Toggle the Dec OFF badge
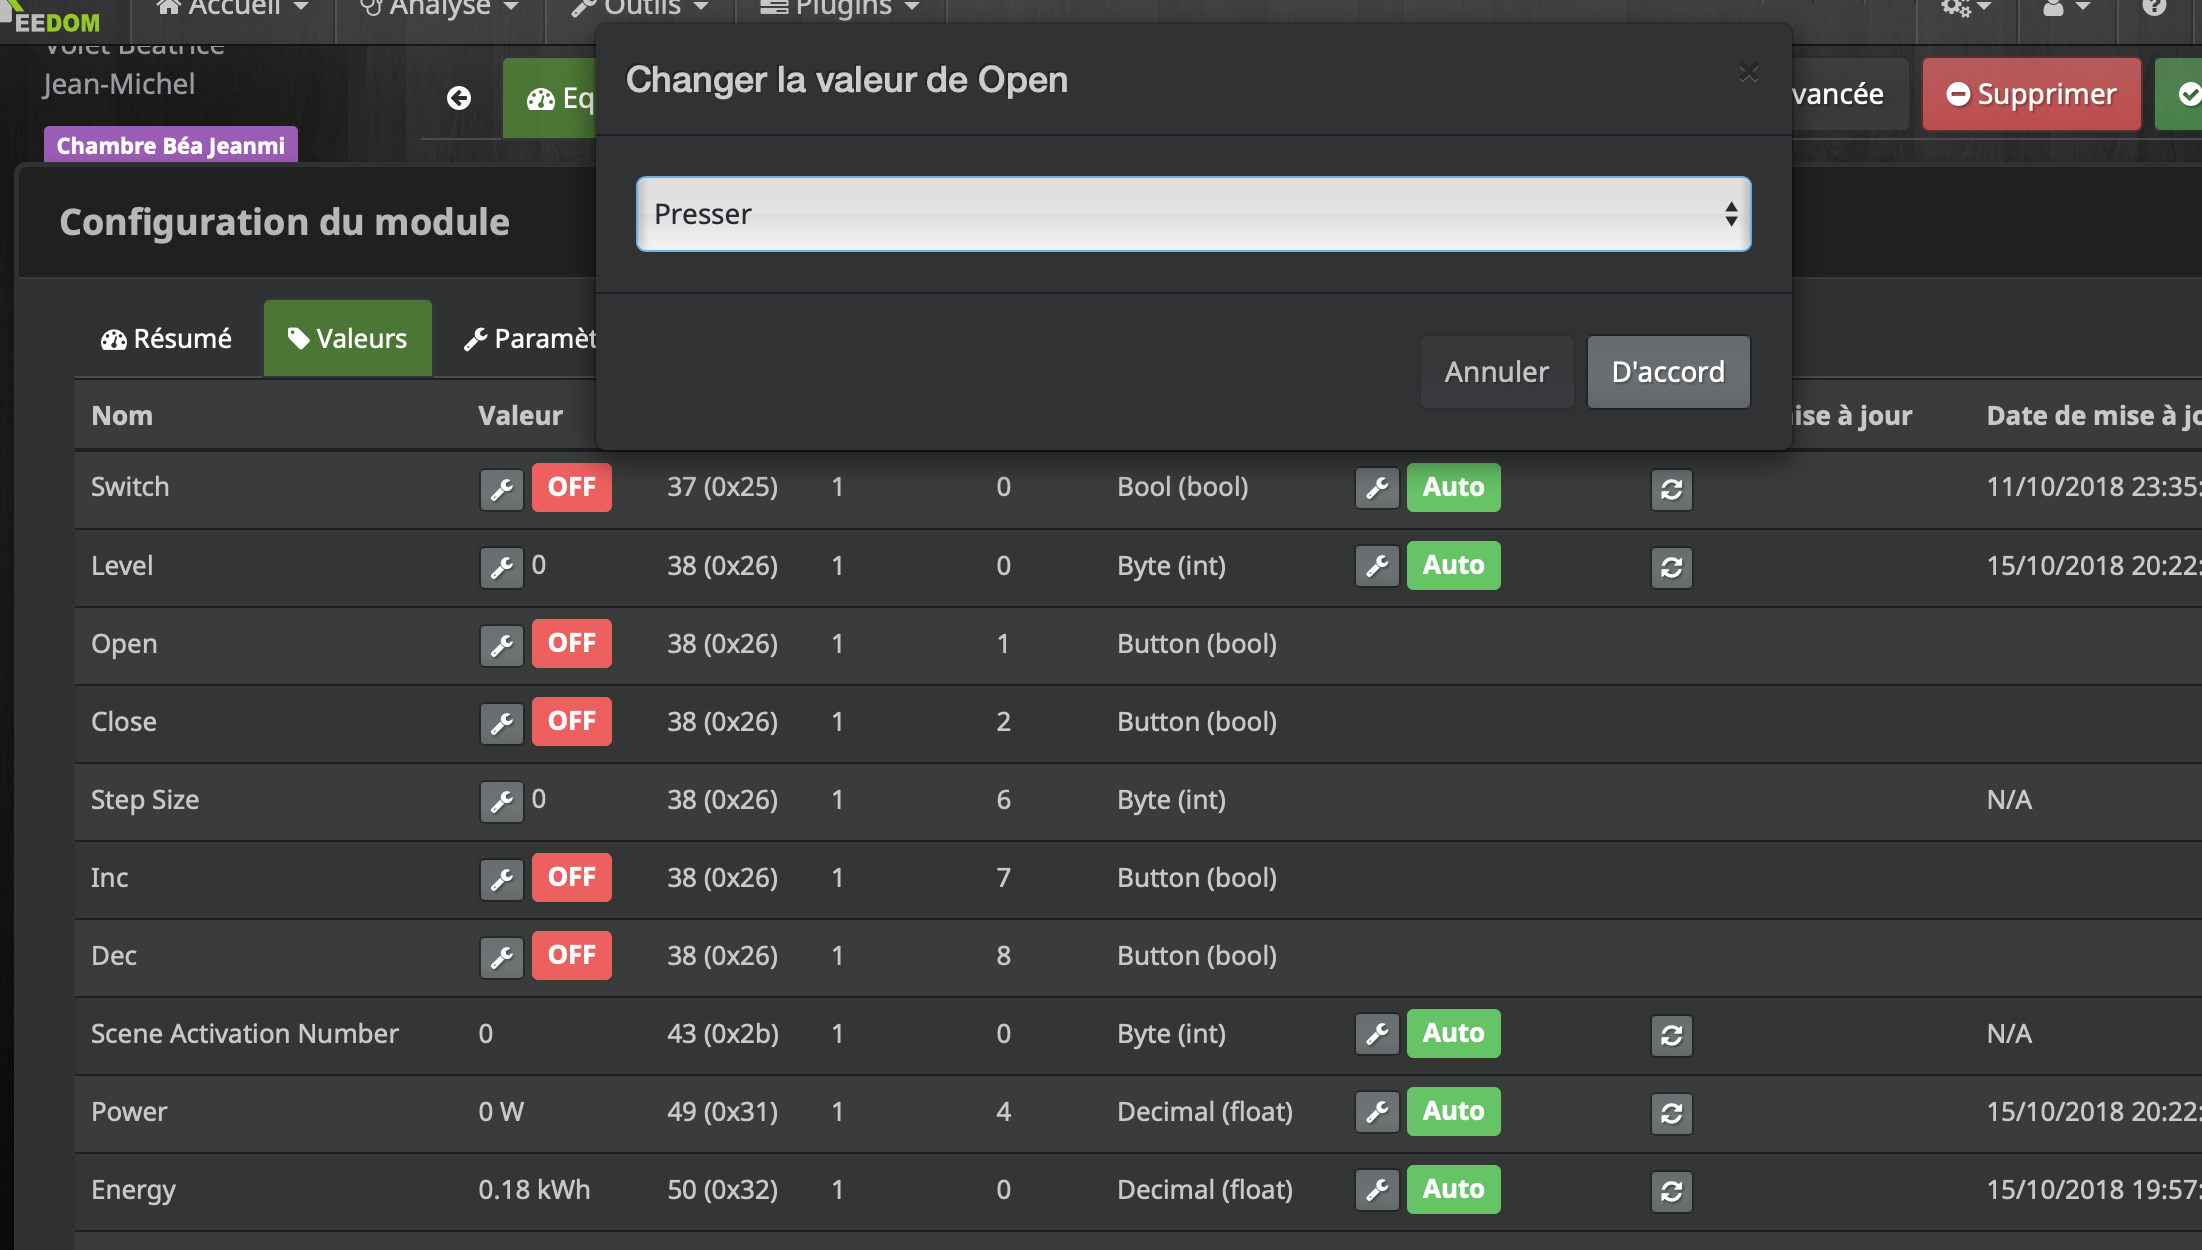Screen dimensions: 2202x1250 571,955
